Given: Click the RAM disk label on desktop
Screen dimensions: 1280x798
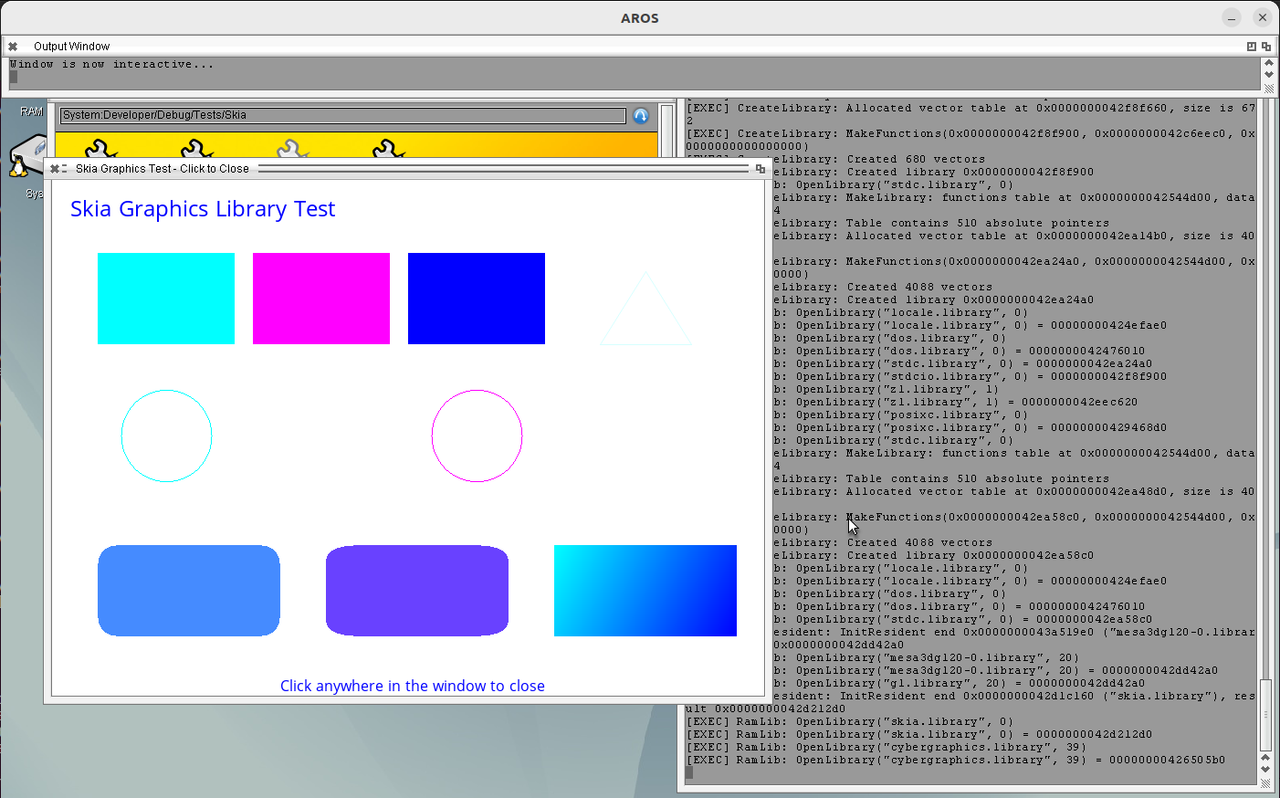Looking at the screenshot, I should click(x=31, y=112).
